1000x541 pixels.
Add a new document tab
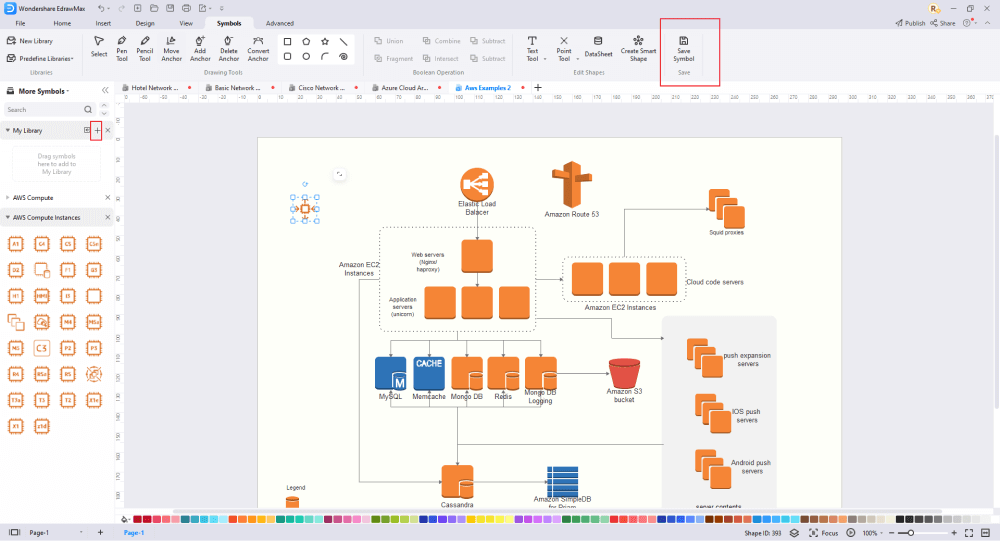point(538,87)
